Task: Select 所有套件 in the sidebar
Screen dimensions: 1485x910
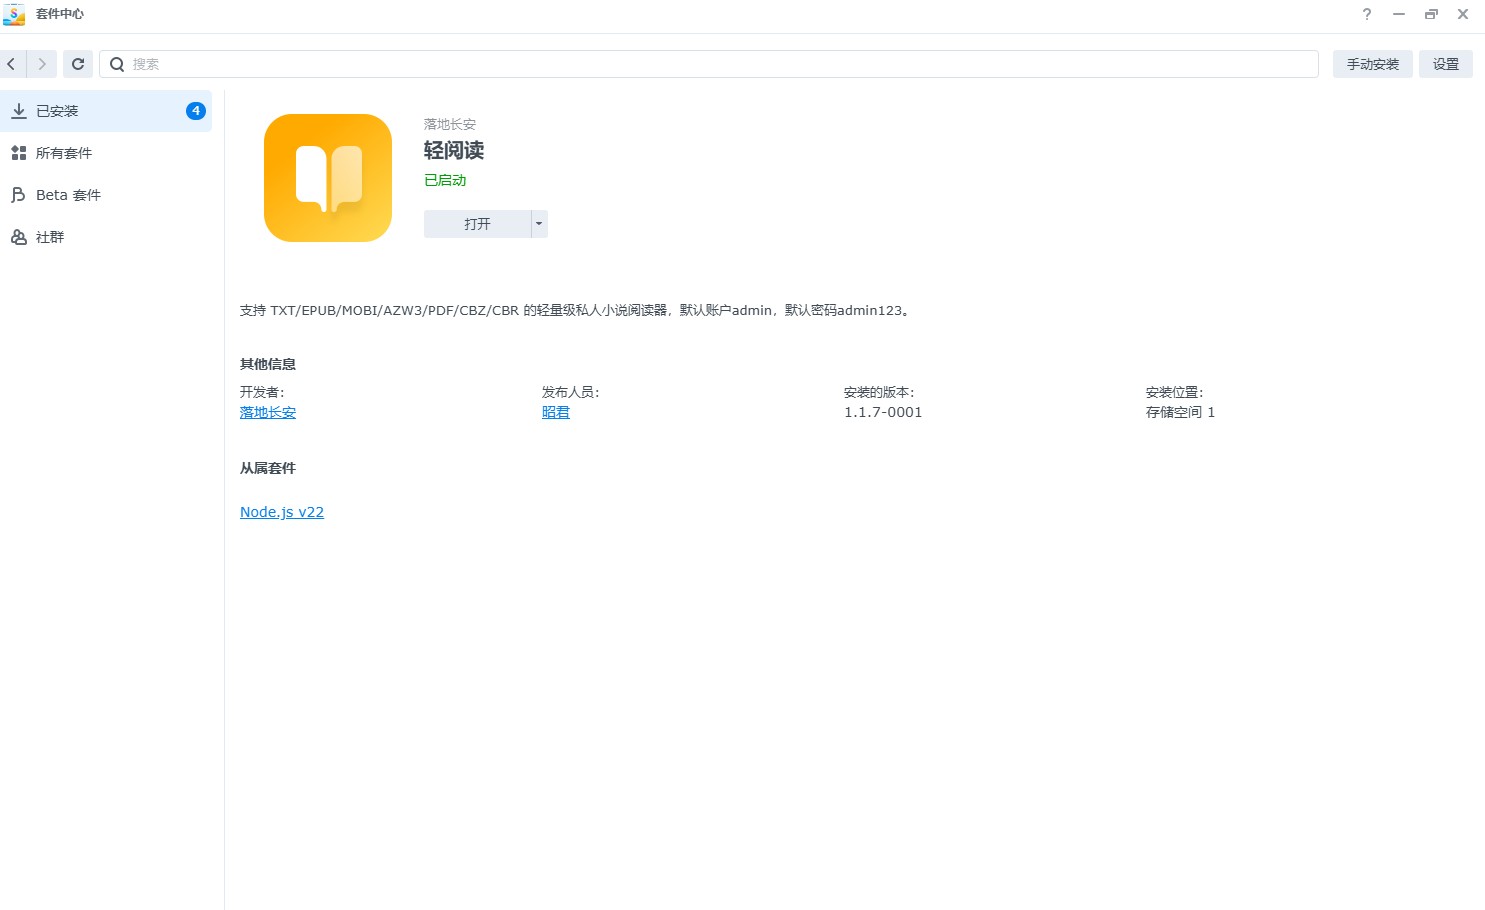Action: 64,153
